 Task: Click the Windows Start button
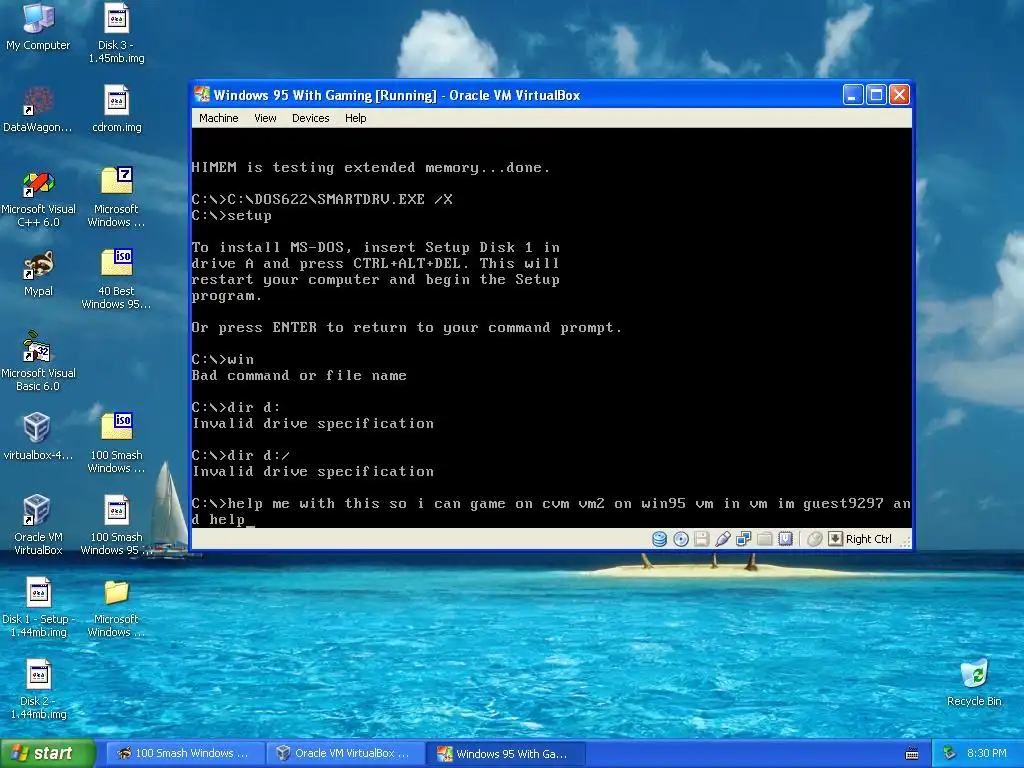click(x=48, y=754)
